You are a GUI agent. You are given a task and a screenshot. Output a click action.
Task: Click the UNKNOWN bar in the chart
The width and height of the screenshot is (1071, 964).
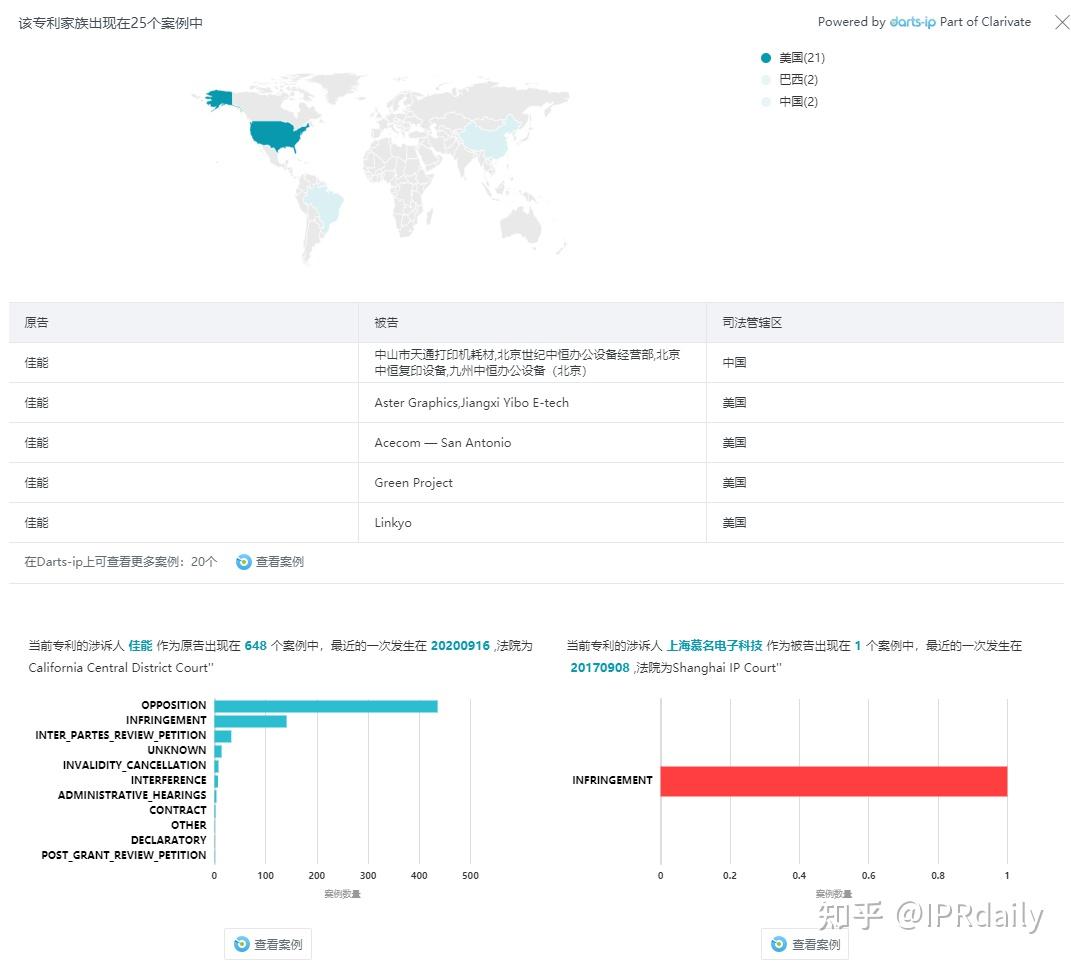(x=218, y=752)
